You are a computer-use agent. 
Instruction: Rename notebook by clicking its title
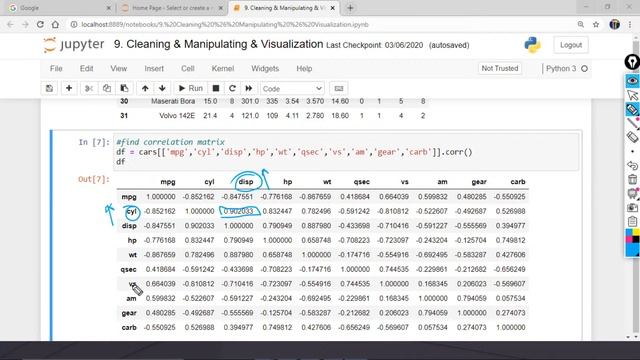(218, 44)
